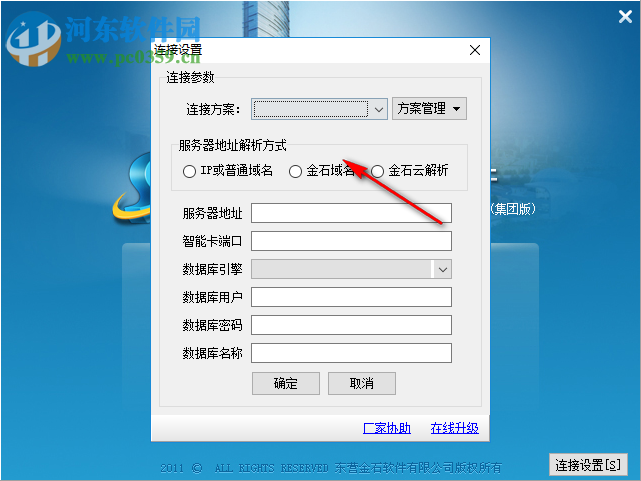Click the 取消 button

click(x=362, y=383)
